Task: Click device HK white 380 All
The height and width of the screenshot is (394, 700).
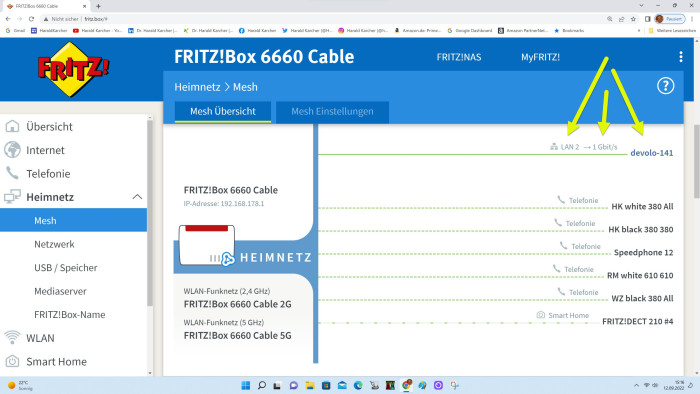Action: pos(642,207)
